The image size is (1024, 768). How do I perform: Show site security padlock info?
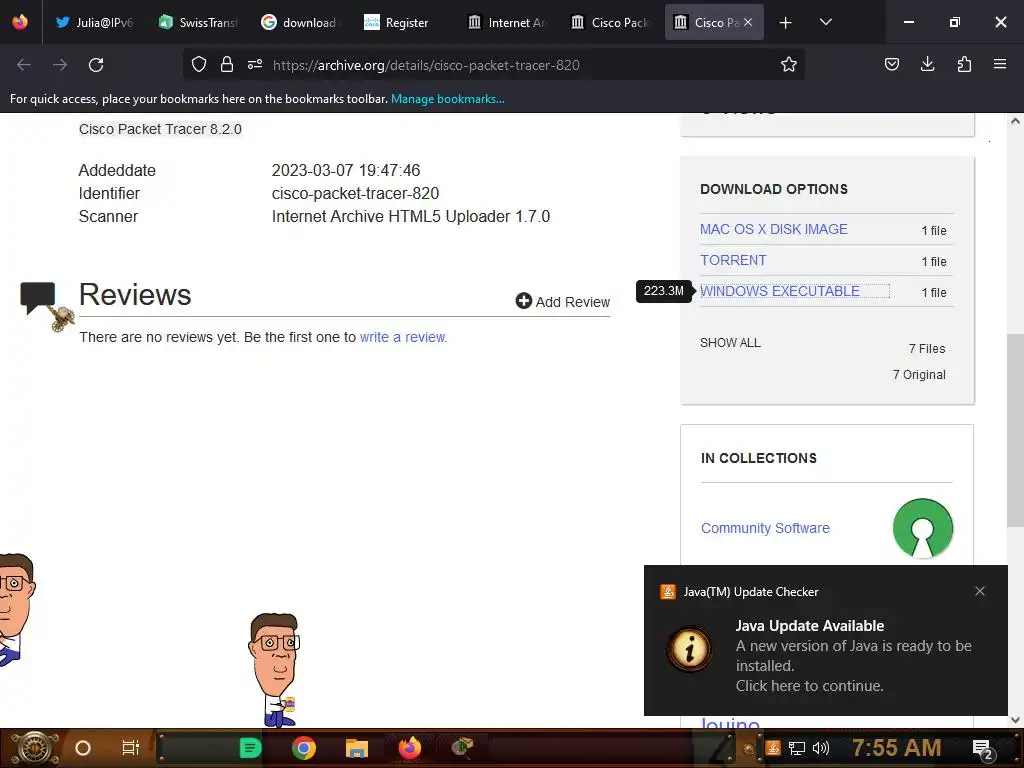[x=227, y=64]
